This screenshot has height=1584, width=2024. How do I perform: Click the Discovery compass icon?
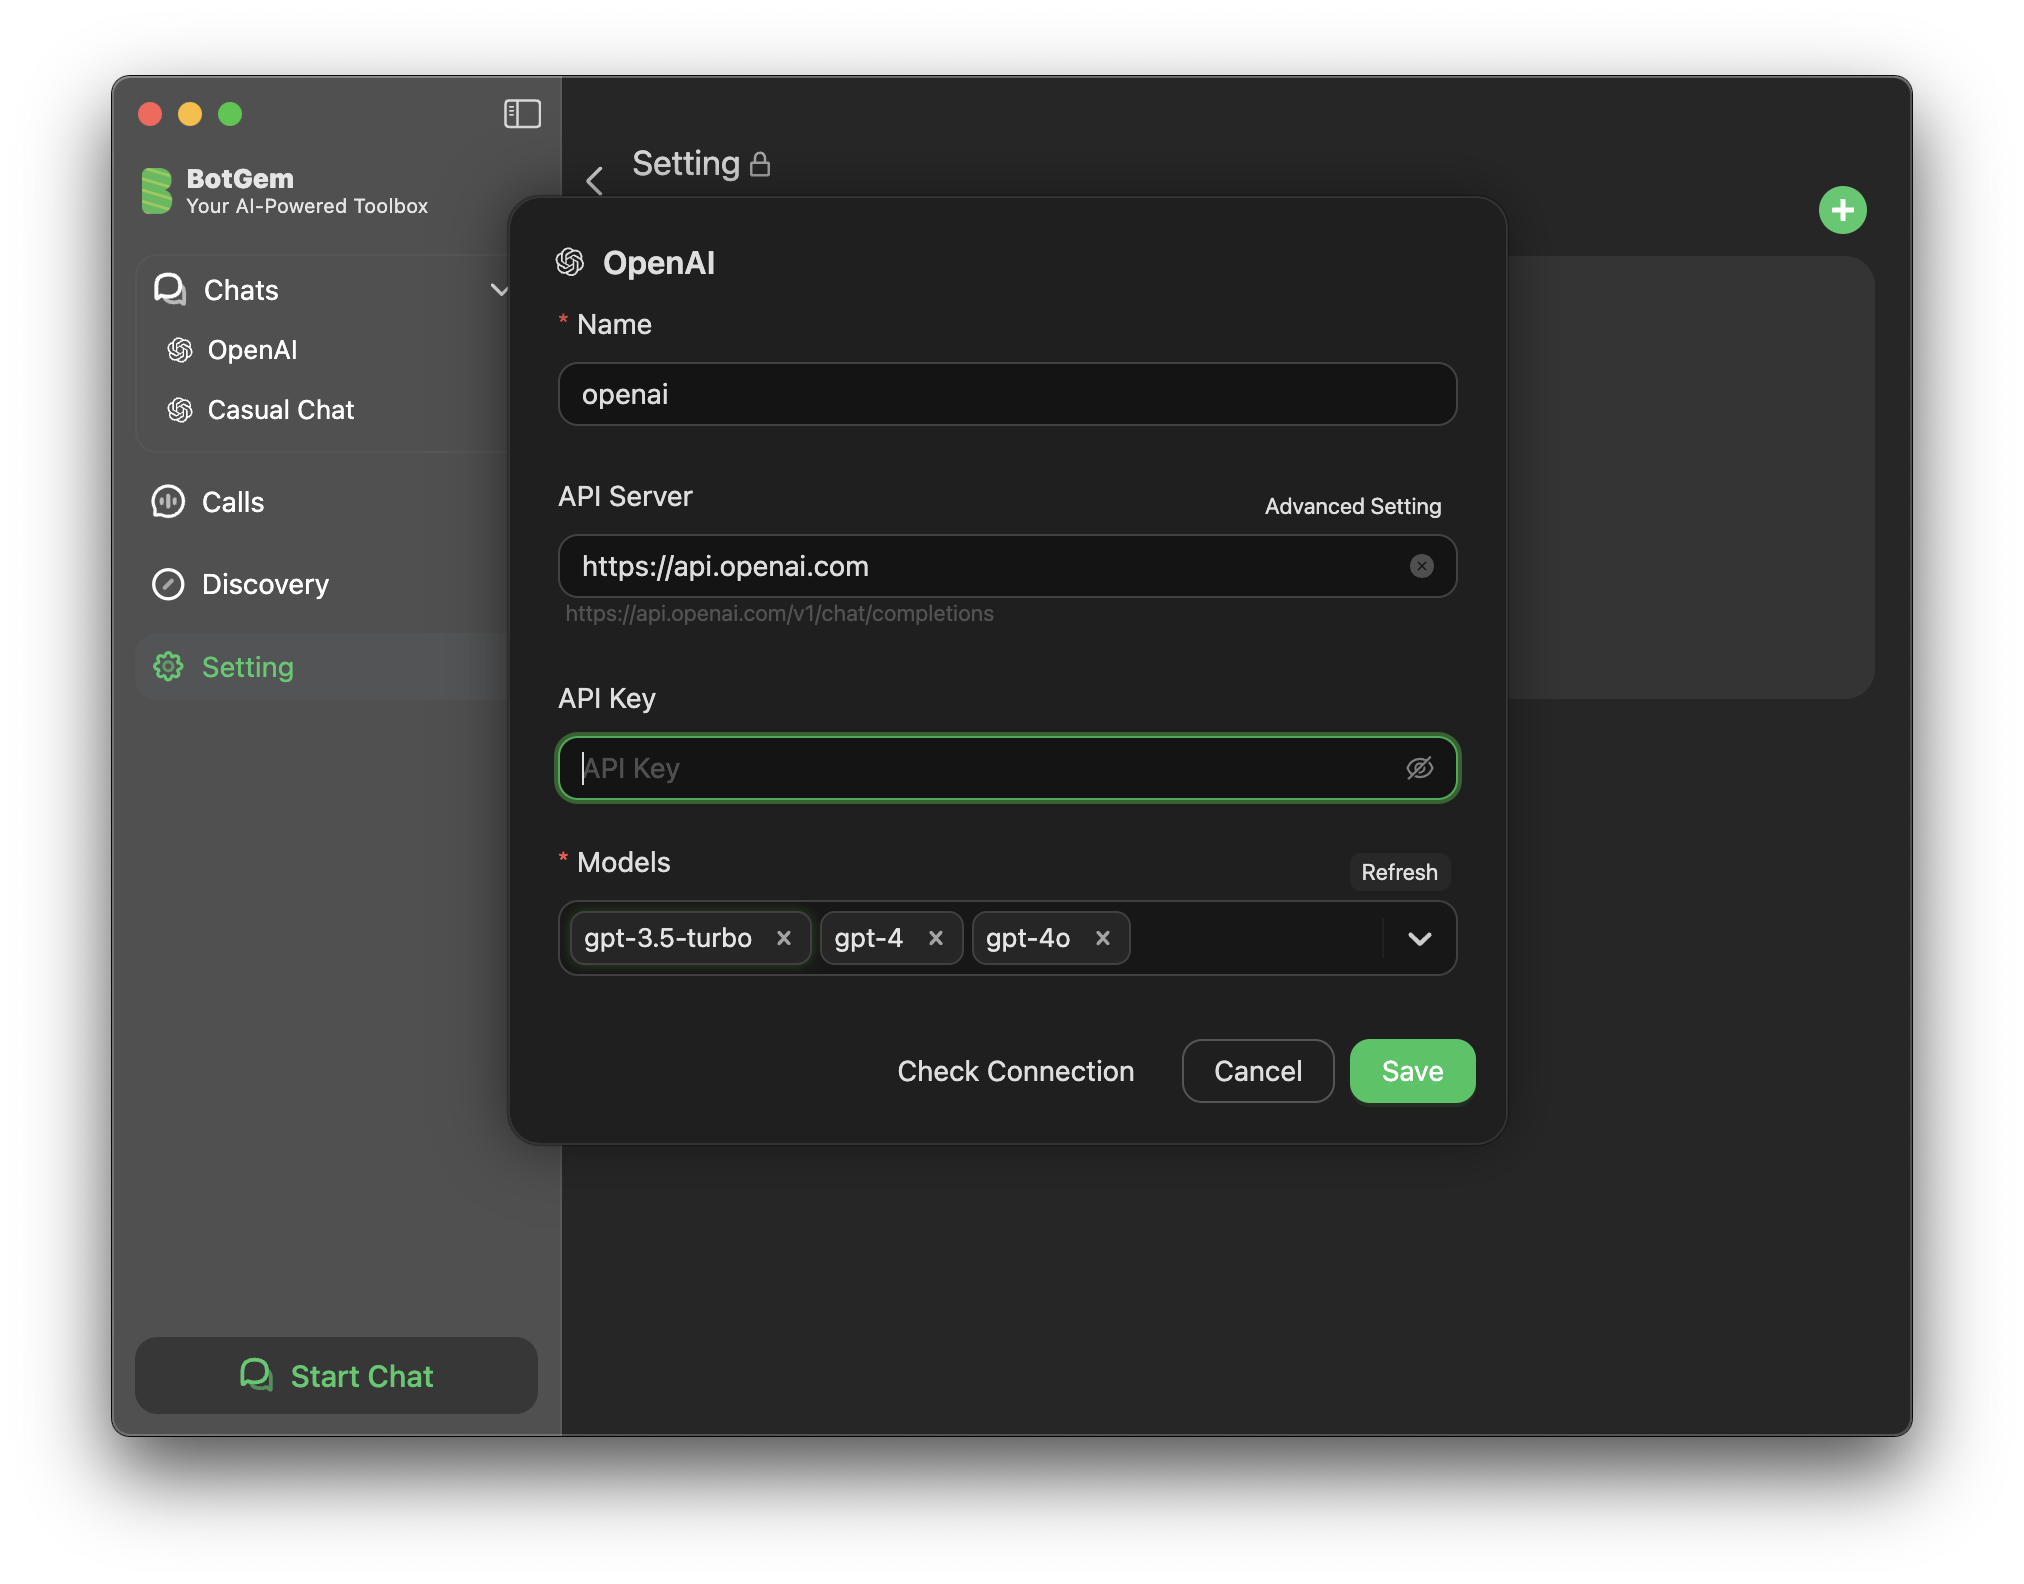click(168, 584)
